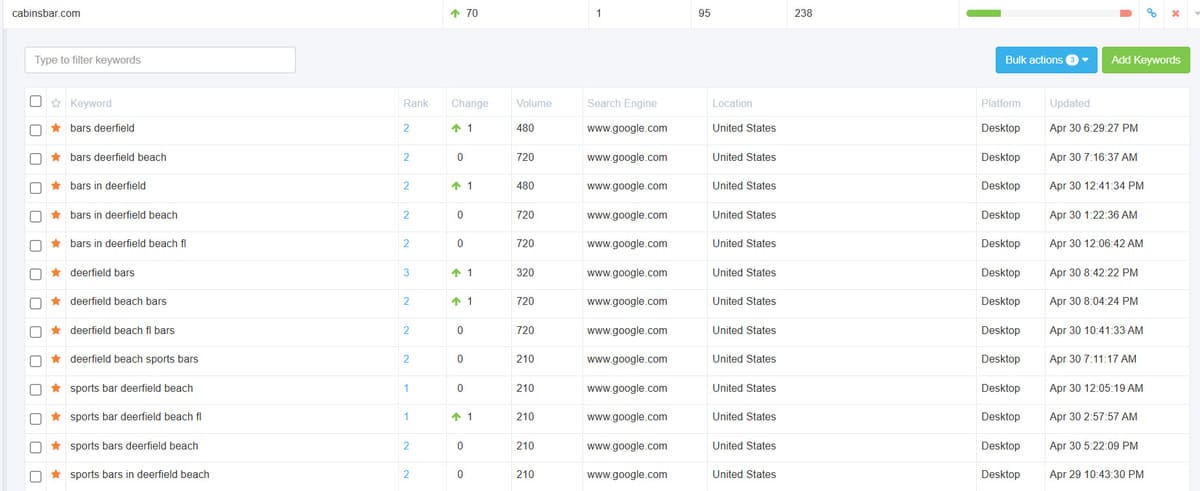Sort by the Rank column header
The width and height of the screenshot is (1200, 491).
[416, 103]
